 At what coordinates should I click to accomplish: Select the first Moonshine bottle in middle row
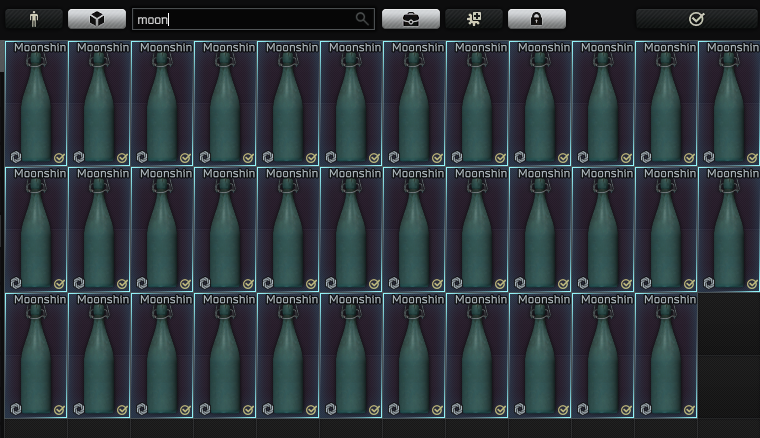(x=36, y=229)
